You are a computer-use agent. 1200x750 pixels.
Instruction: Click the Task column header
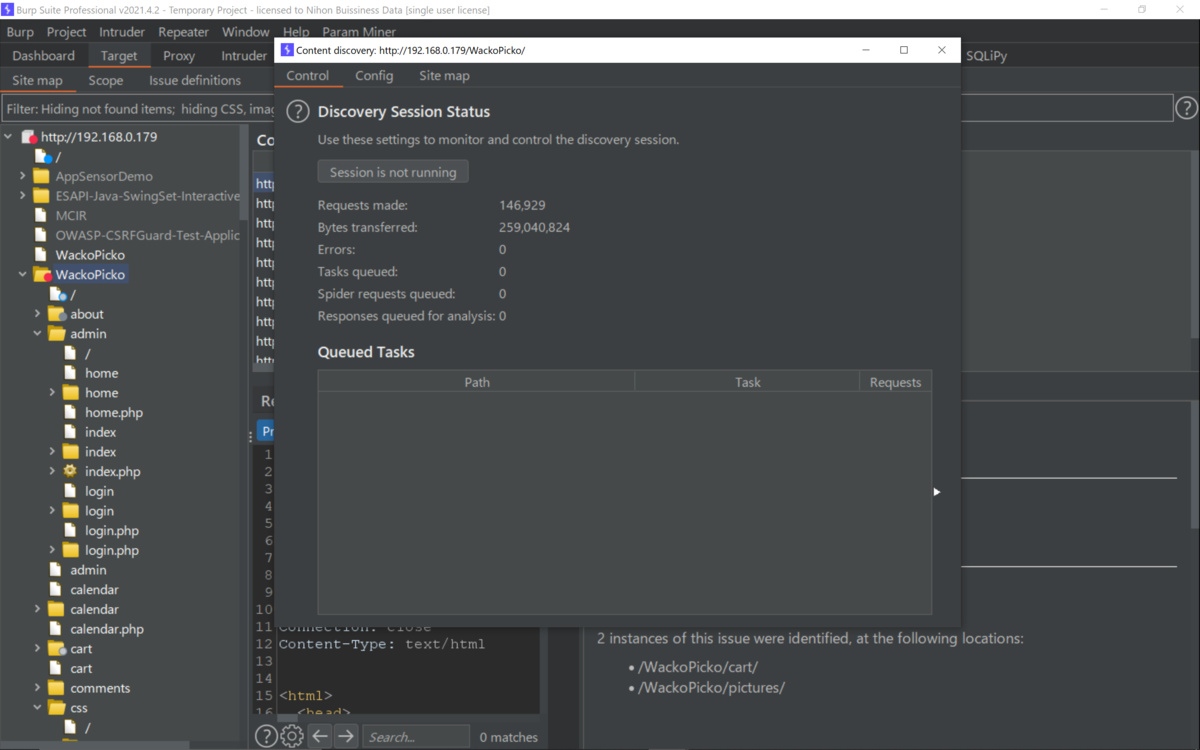[747, 382]
